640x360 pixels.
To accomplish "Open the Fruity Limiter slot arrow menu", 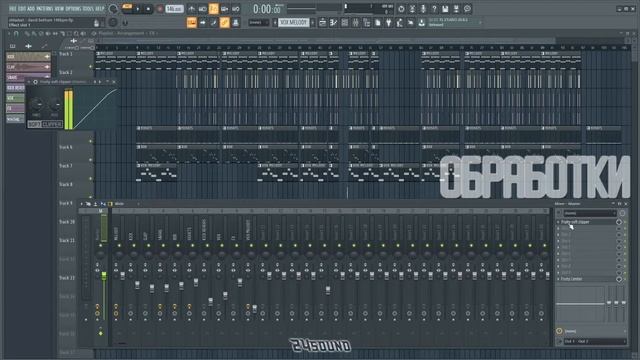I will (x=558, y=279).
